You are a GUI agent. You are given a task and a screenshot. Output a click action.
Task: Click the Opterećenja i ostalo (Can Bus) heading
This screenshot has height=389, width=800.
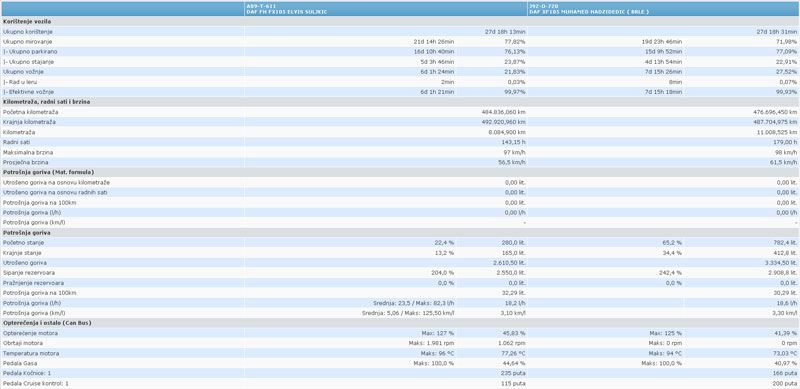tap(47, 323)
